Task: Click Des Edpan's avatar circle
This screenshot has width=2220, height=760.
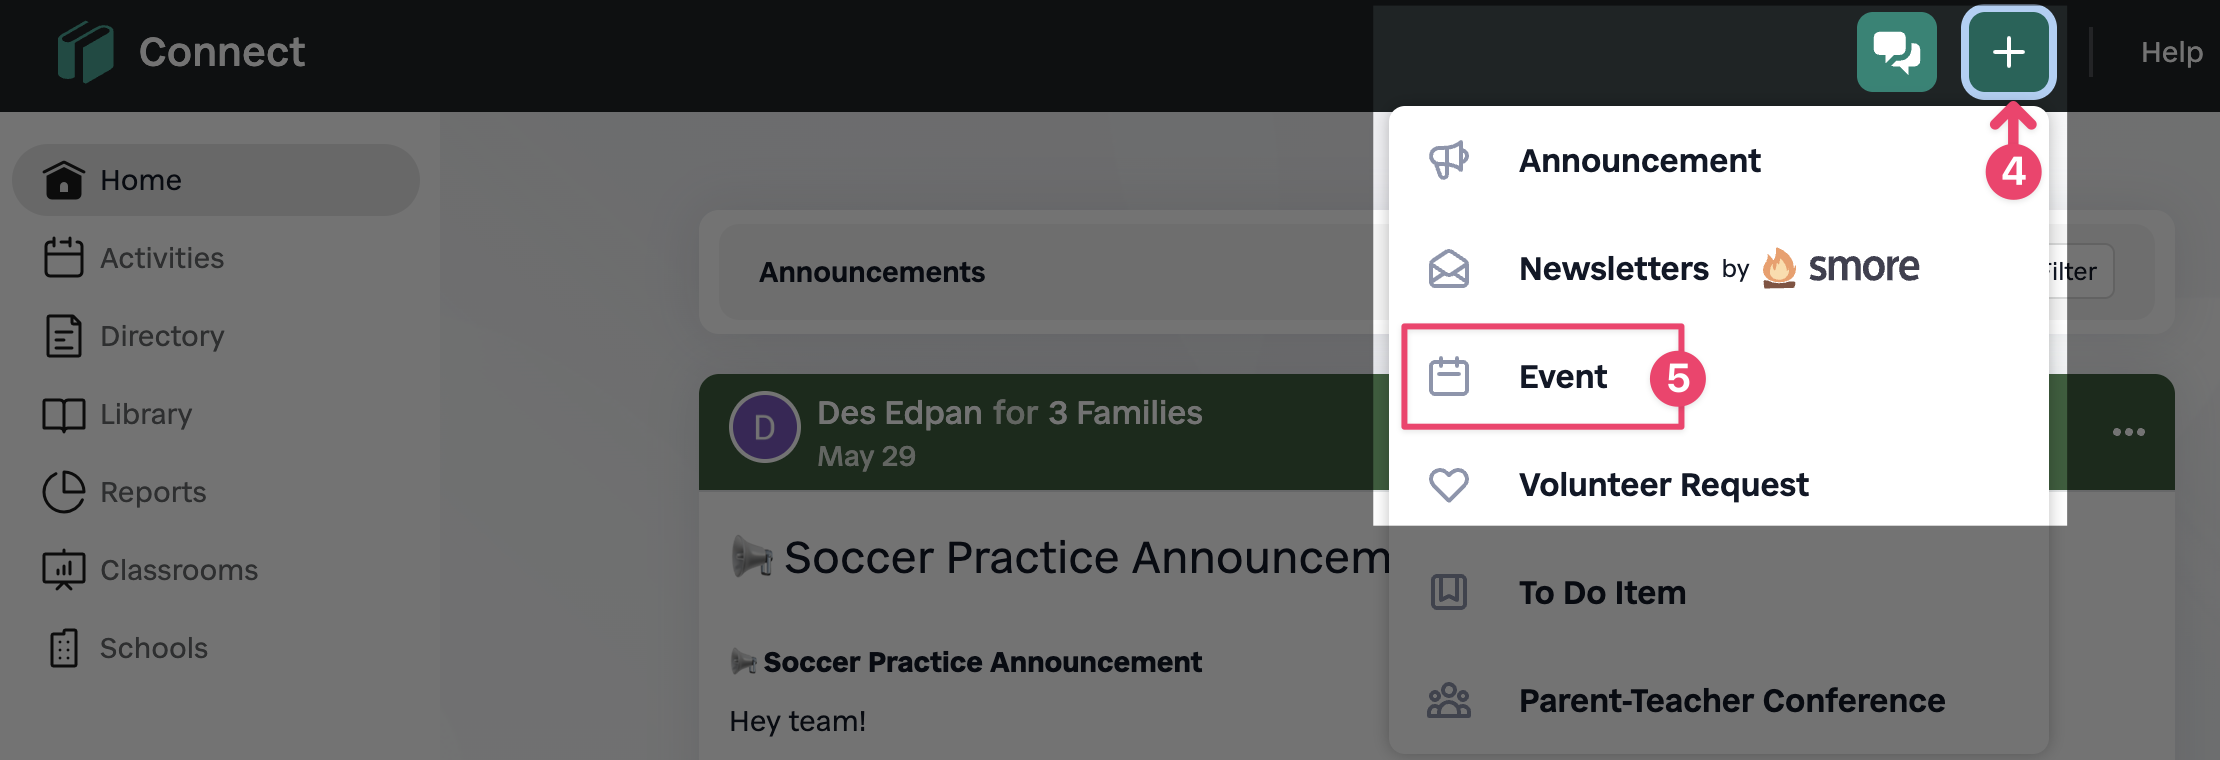Action: [765, 427]
